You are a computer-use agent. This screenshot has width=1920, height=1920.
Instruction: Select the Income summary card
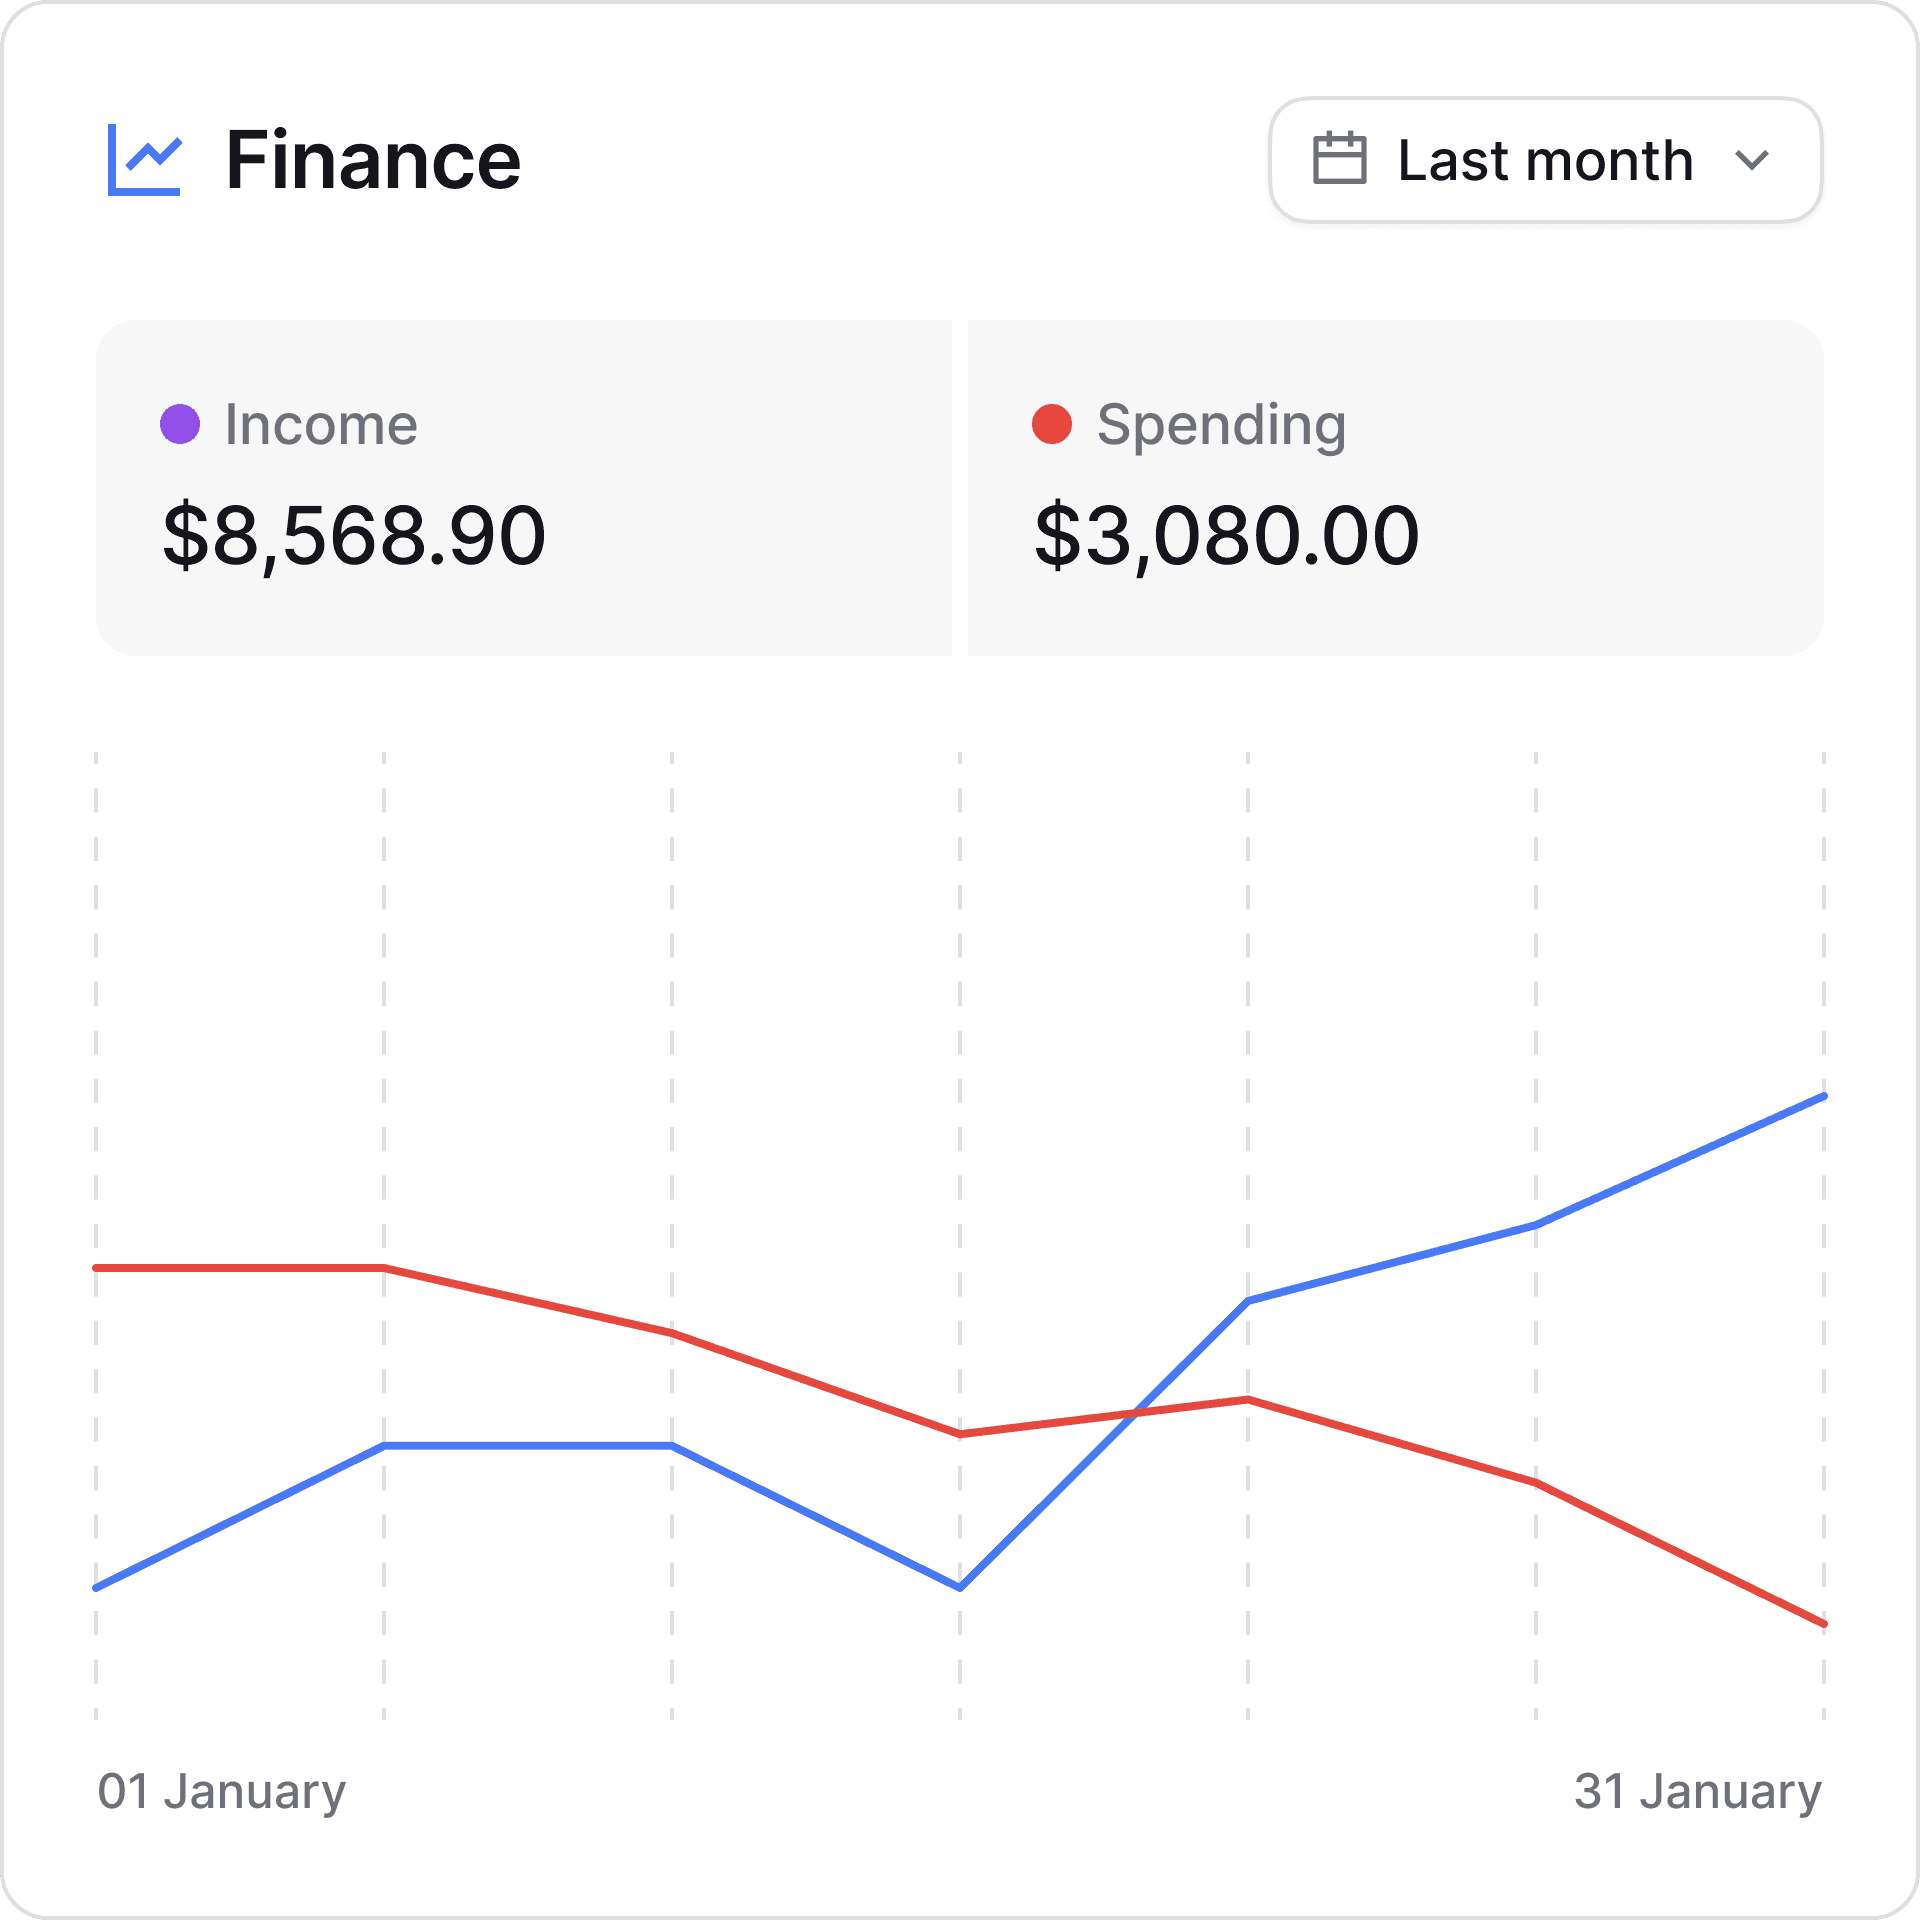pos(524,488)
